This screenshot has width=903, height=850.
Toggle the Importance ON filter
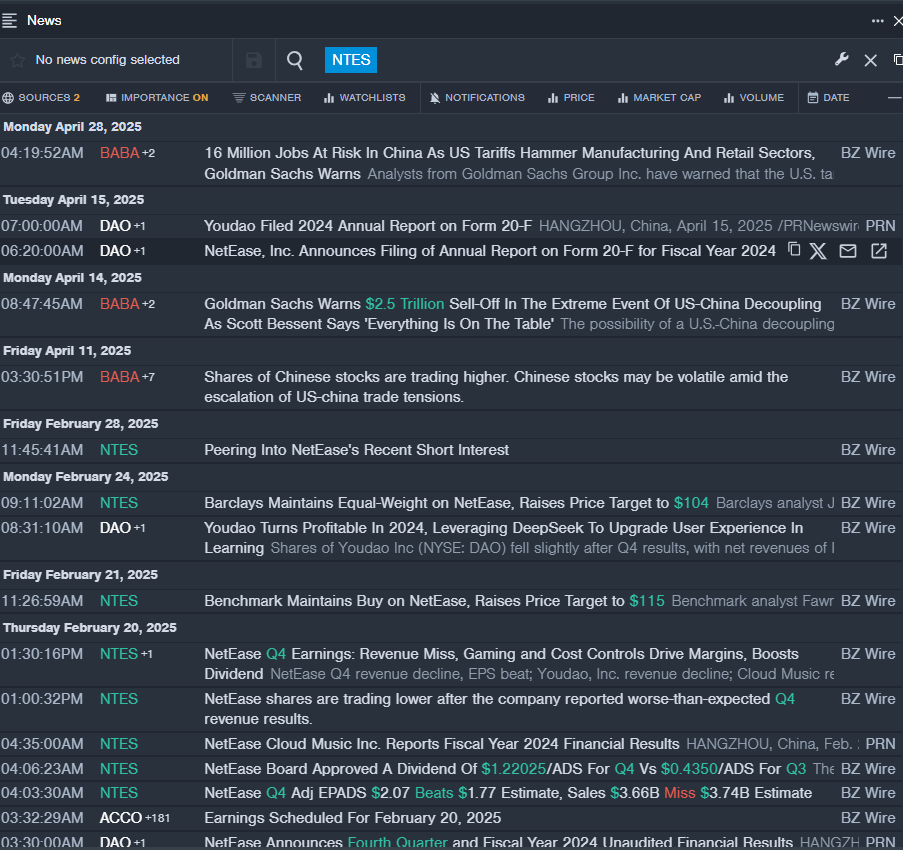(x=157, y=98)
